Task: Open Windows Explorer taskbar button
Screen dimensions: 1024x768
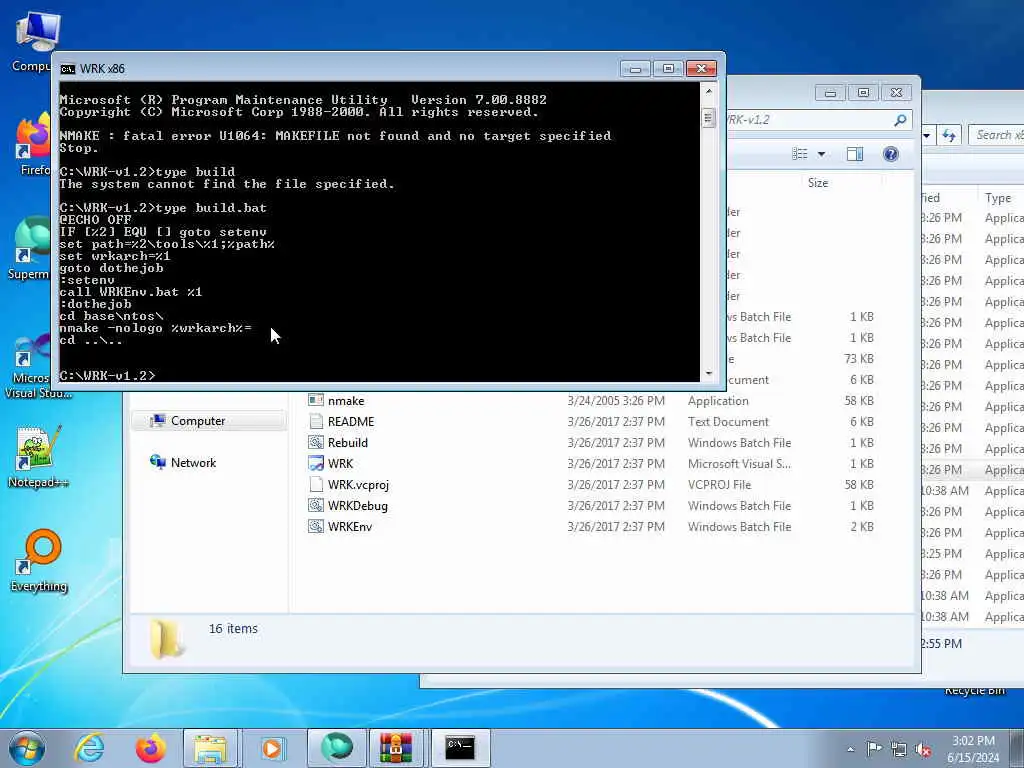Action: (210, 748)
